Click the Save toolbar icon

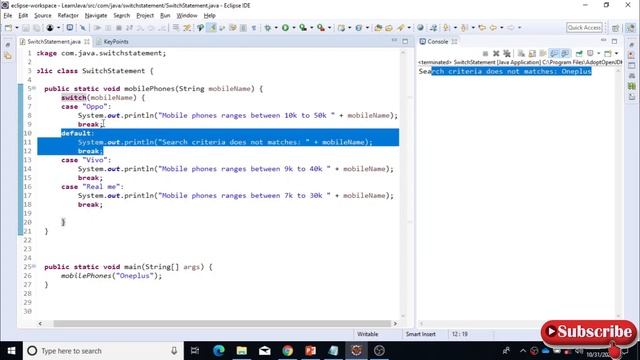26,28
